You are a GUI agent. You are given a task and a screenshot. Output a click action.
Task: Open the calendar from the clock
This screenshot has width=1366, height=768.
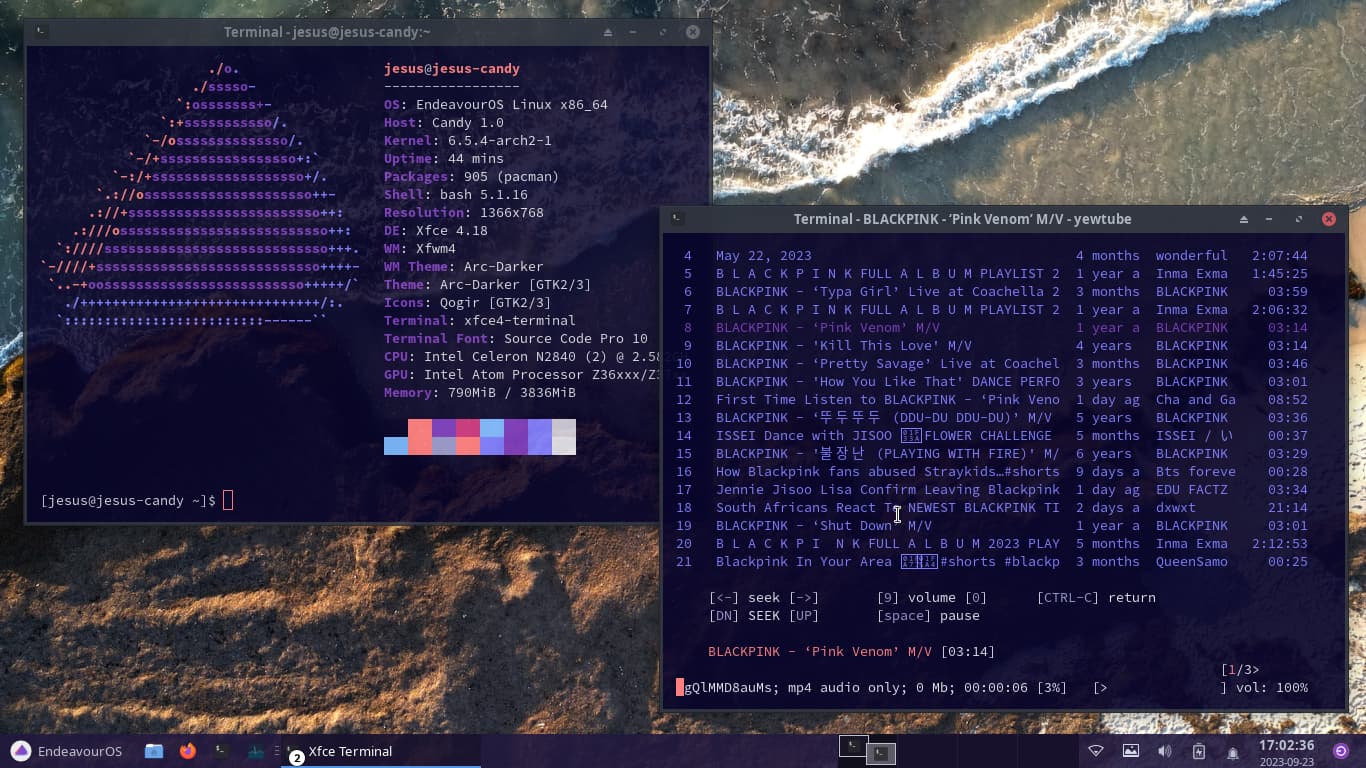[1286, 751]
